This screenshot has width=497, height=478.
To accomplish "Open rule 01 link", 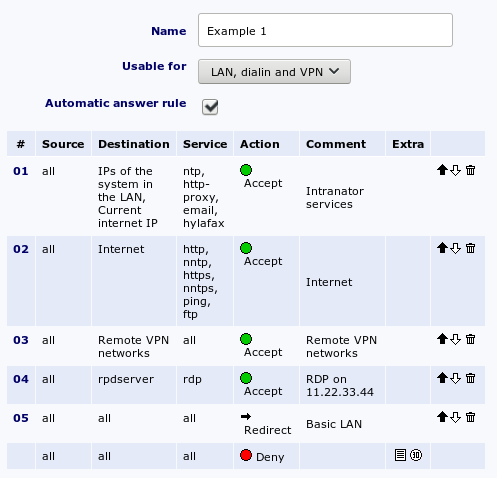I will pyautogui.click(x=21, y=171).
